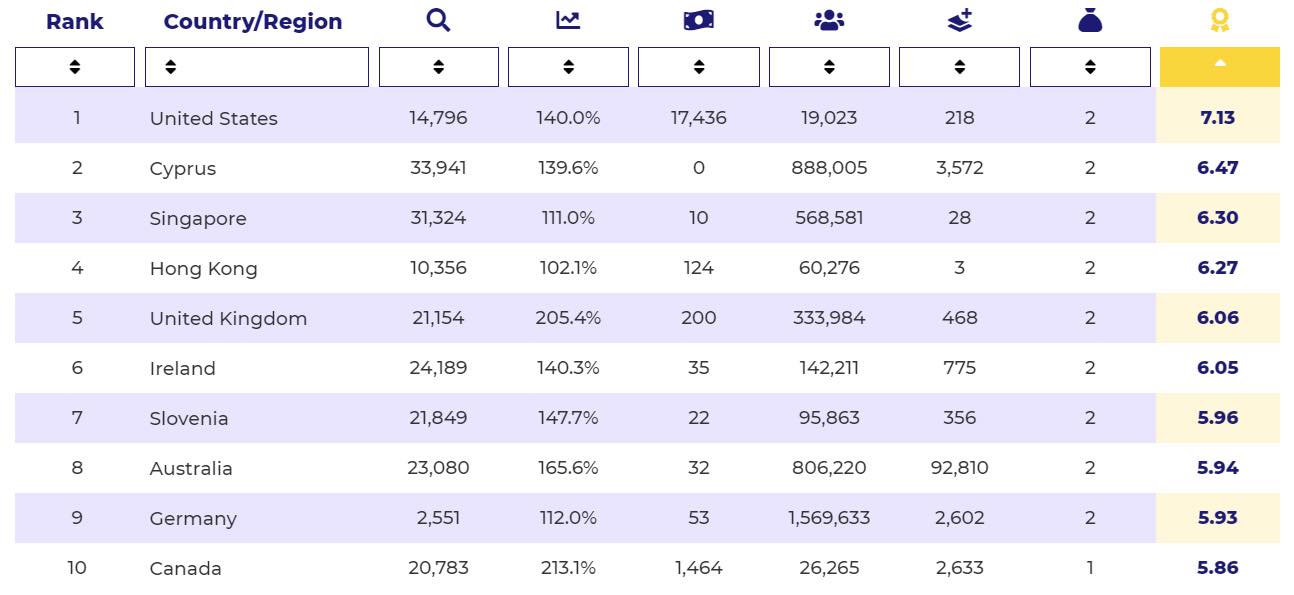
Task: Click the Rank column header
Action: [x=75, y=21]
